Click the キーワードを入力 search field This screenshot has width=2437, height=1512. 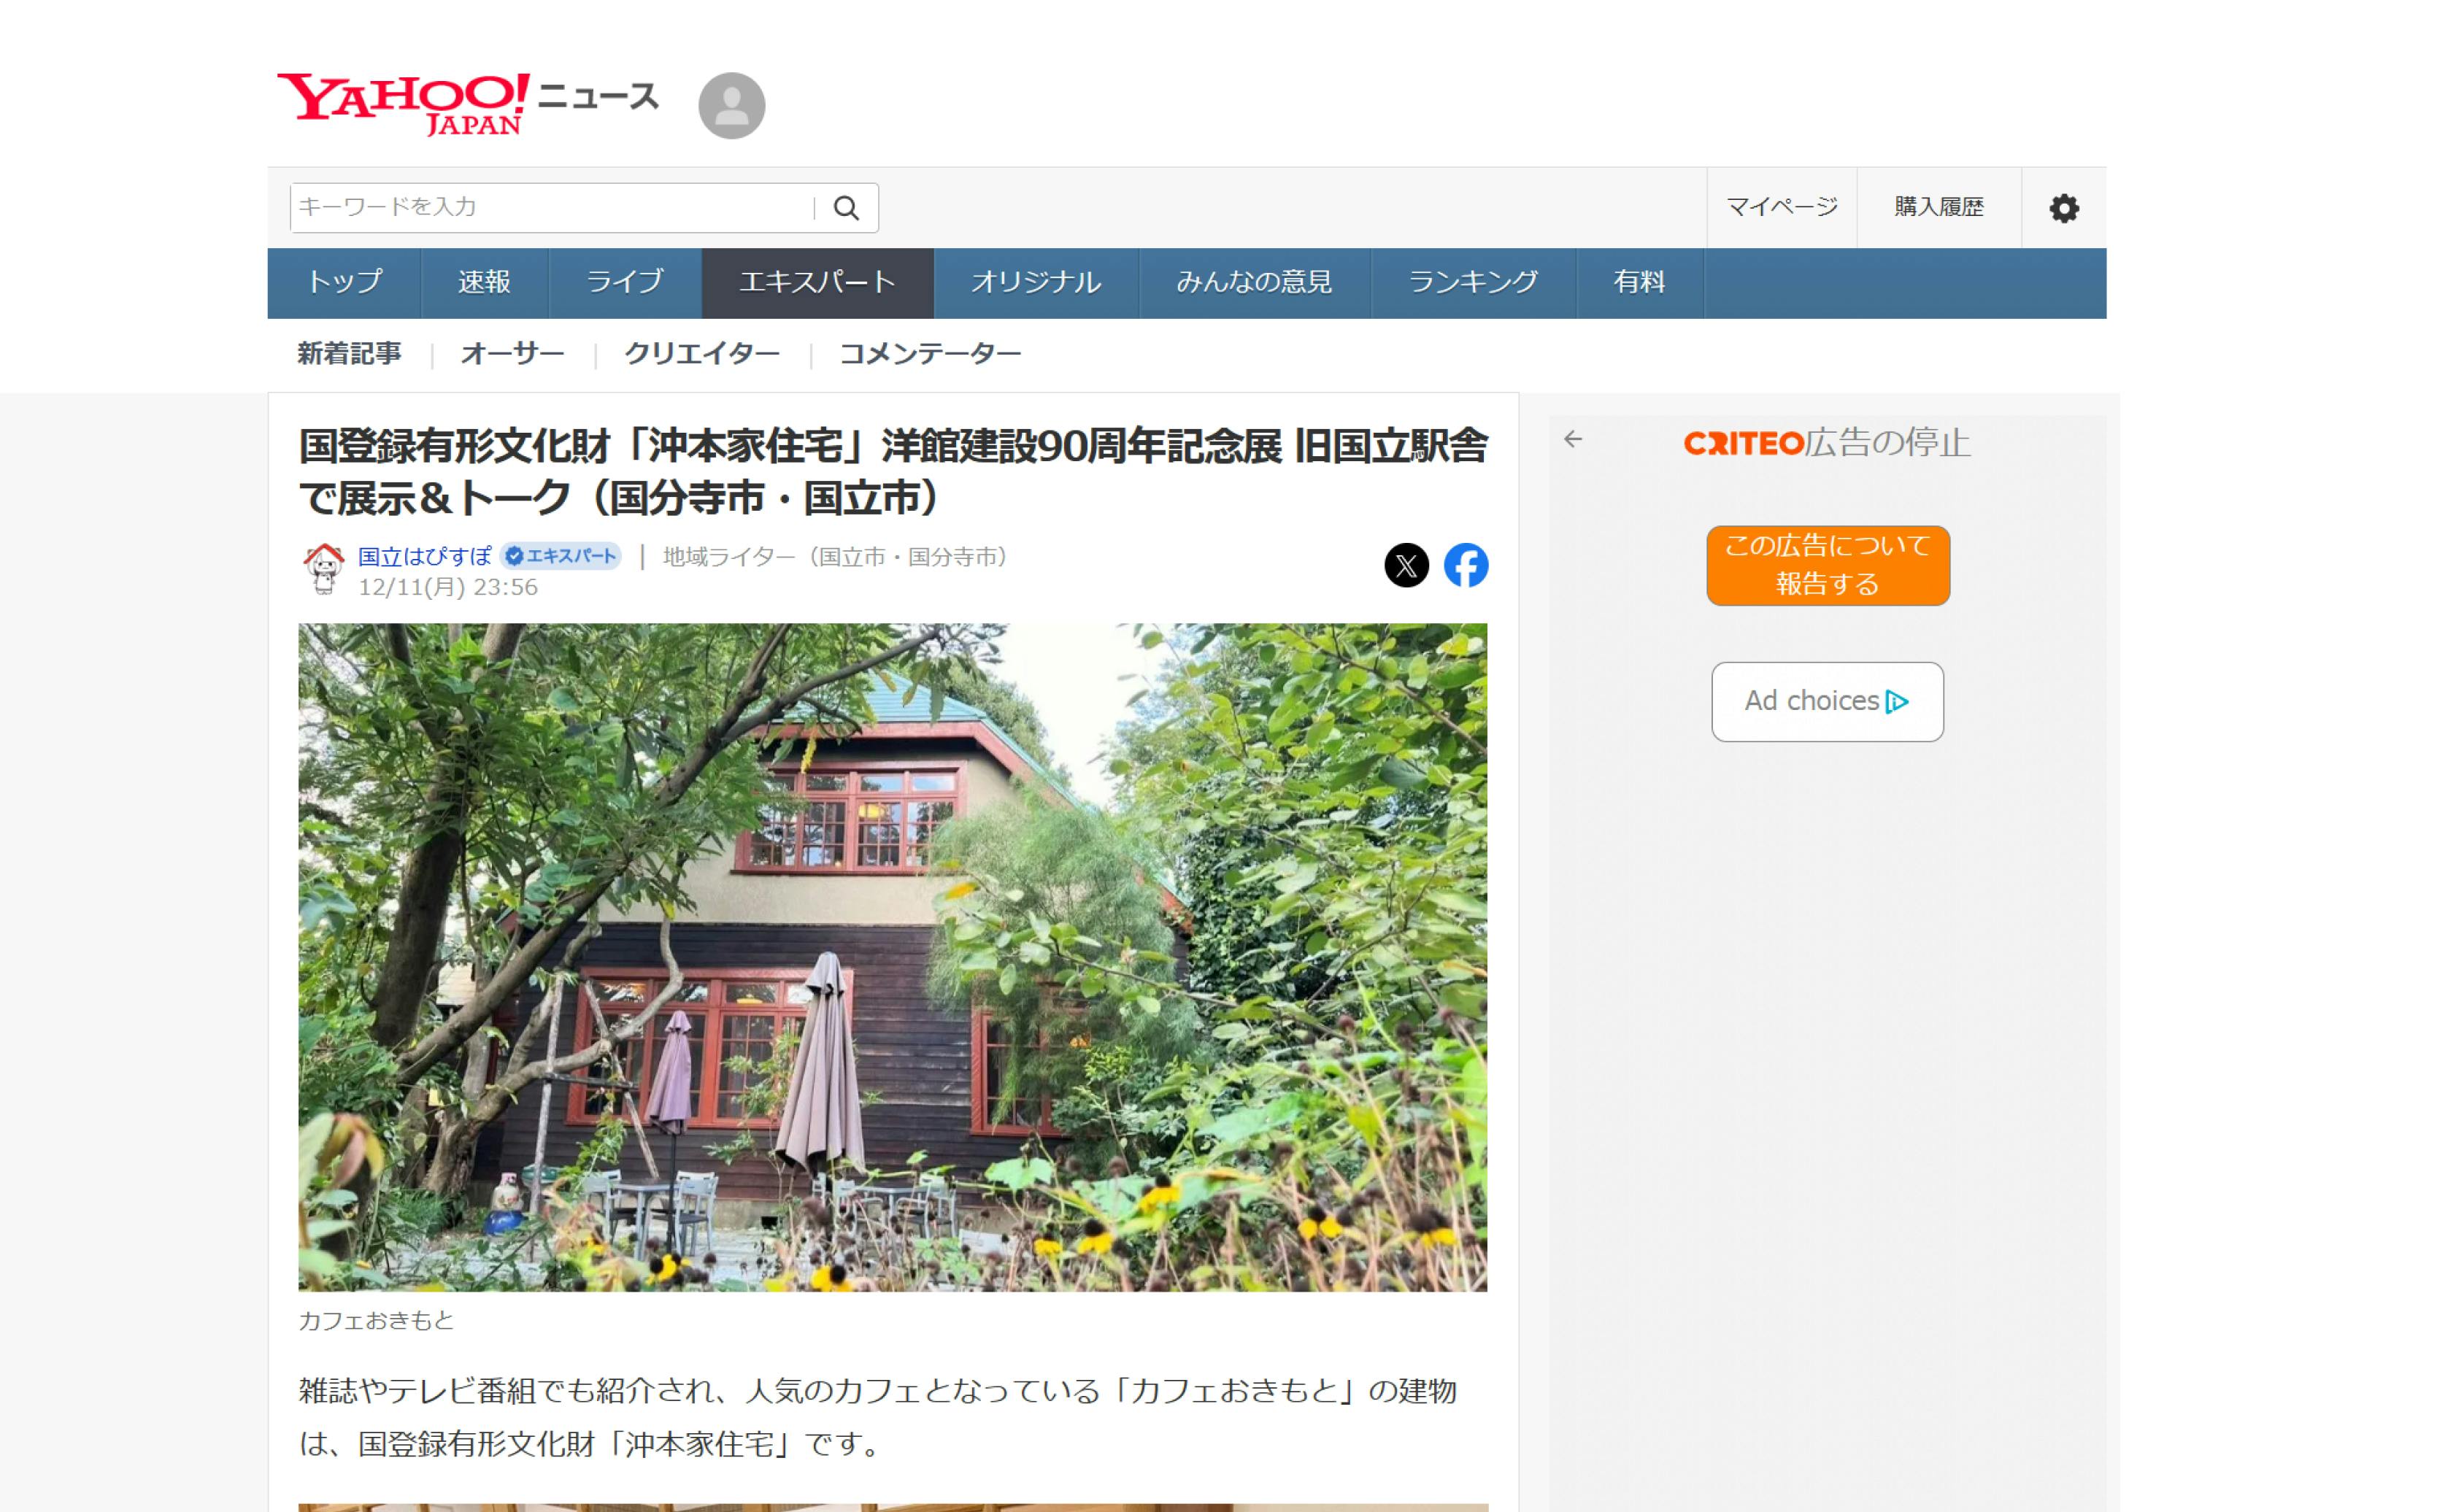coord(552,207)
